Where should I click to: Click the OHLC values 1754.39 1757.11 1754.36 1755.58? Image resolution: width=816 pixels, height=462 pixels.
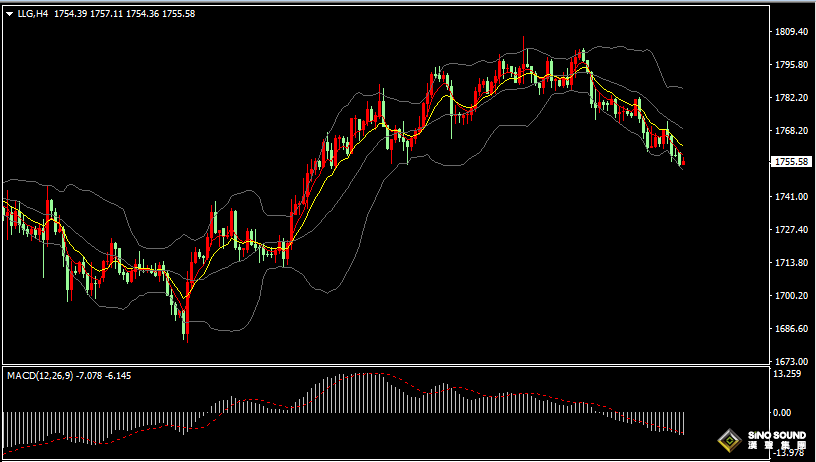click(x=124, y=14)
